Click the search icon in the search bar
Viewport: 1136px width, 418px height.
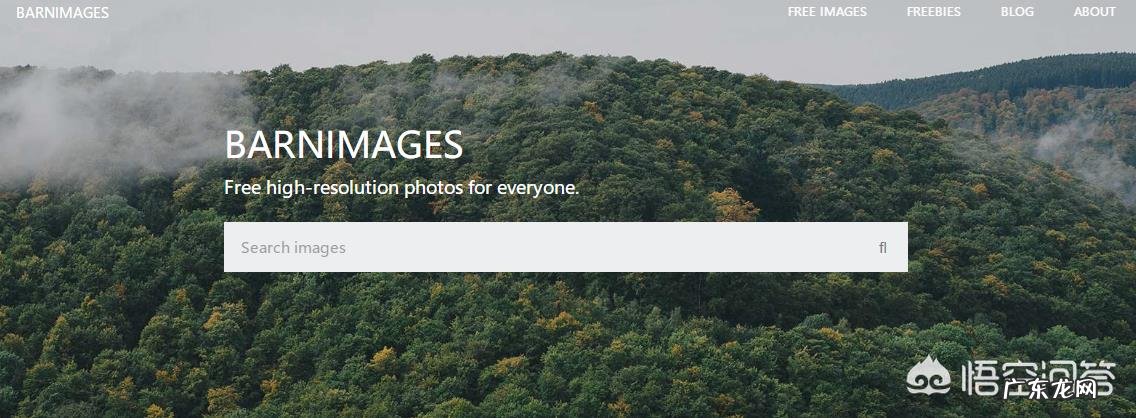tap(882, 248)
